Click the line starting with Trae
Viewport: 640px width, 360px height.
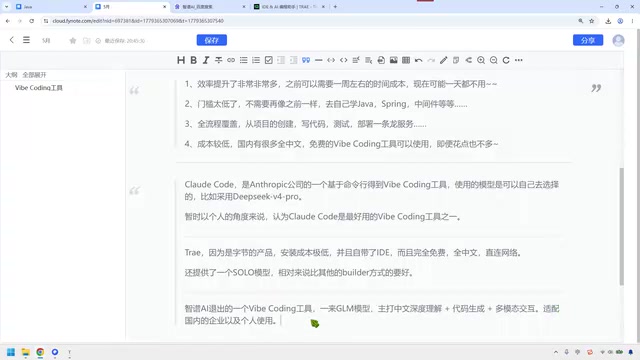pyautogui.click(x=353, y=253)
